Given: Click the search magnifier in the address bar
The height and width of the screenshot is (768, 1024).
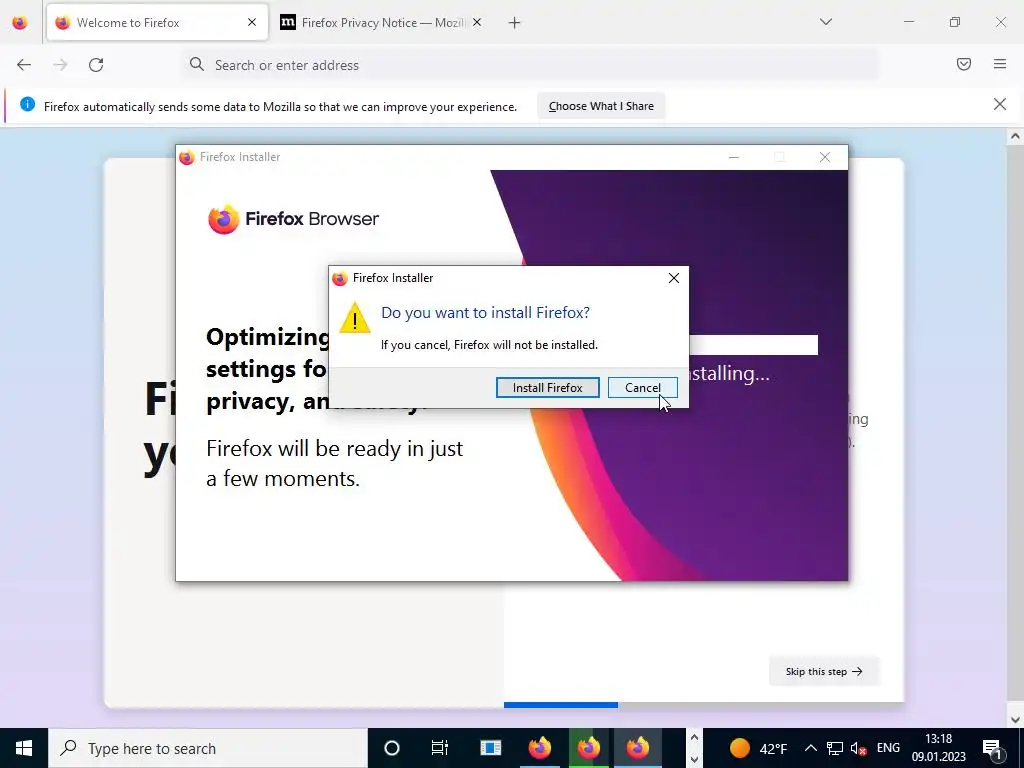Looking at the screenshot, I should point(197,64).
